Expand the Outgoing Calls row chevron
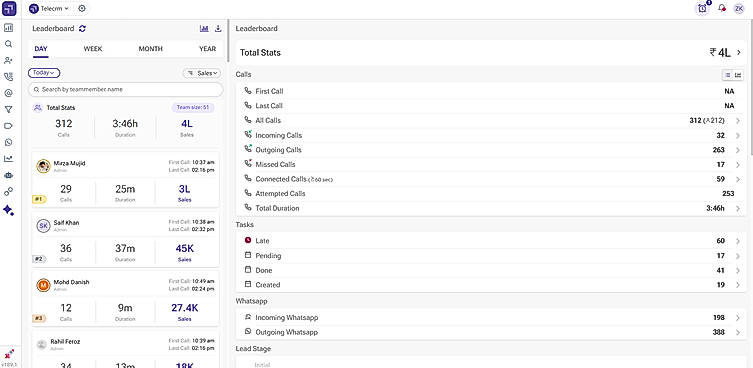The height and width of the screenshot is (368, 753). click(x=737, y=150)
